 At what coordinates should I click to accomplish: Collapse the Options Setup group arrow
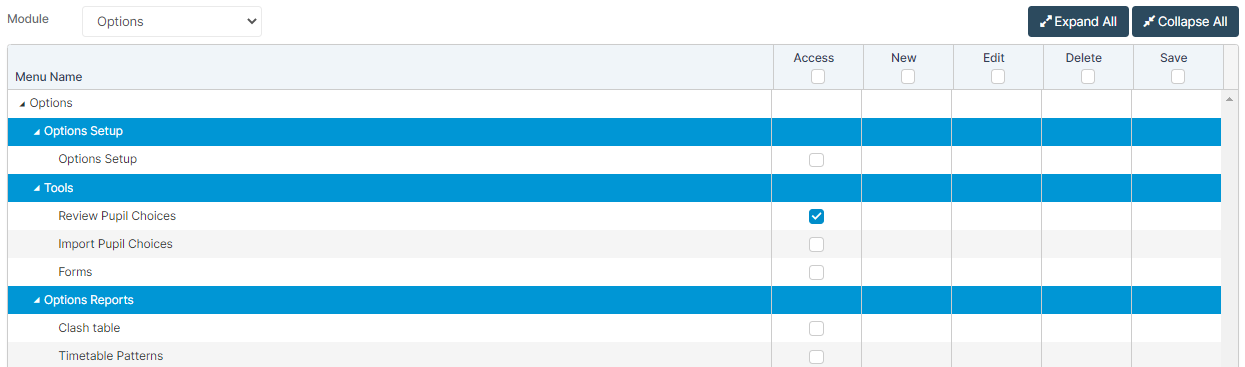(37, 131)
